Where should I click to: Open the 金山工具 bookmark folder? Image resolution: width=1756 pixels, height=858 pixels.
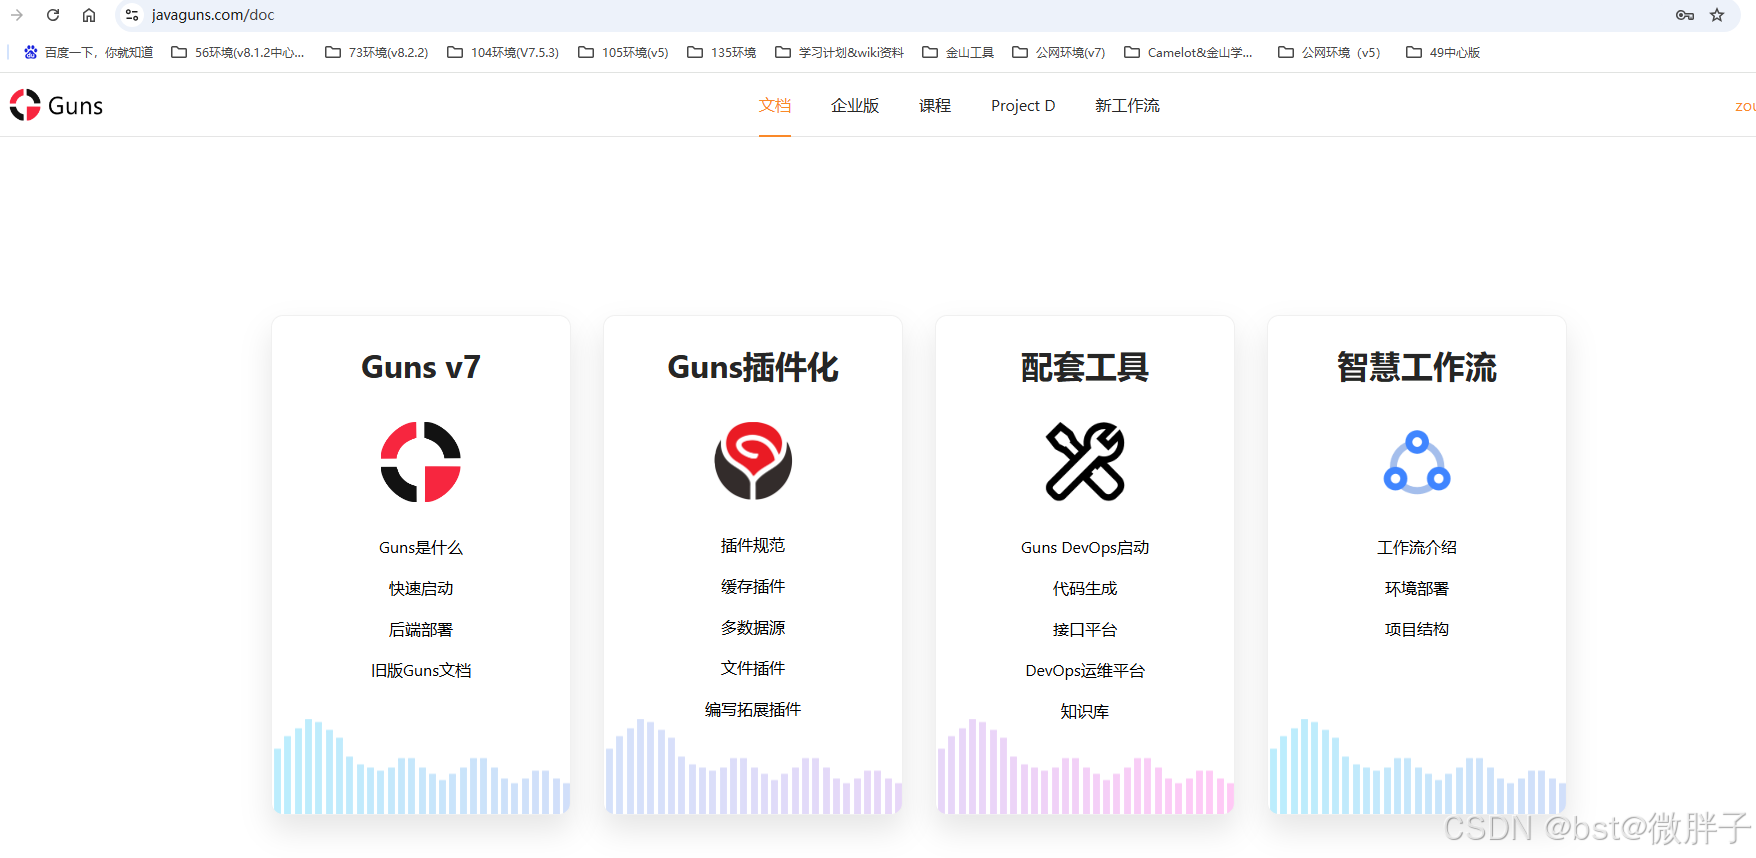(958, 52)
